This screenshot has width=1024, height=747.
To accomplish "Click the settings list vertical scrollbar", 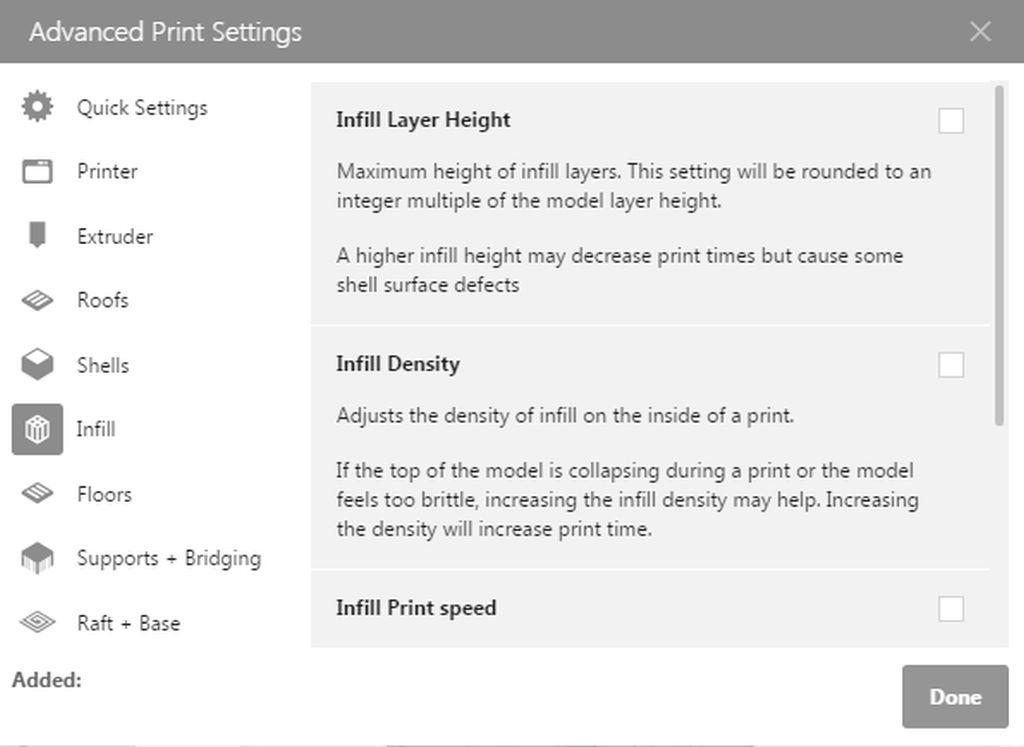I will (x=999, y=256).
